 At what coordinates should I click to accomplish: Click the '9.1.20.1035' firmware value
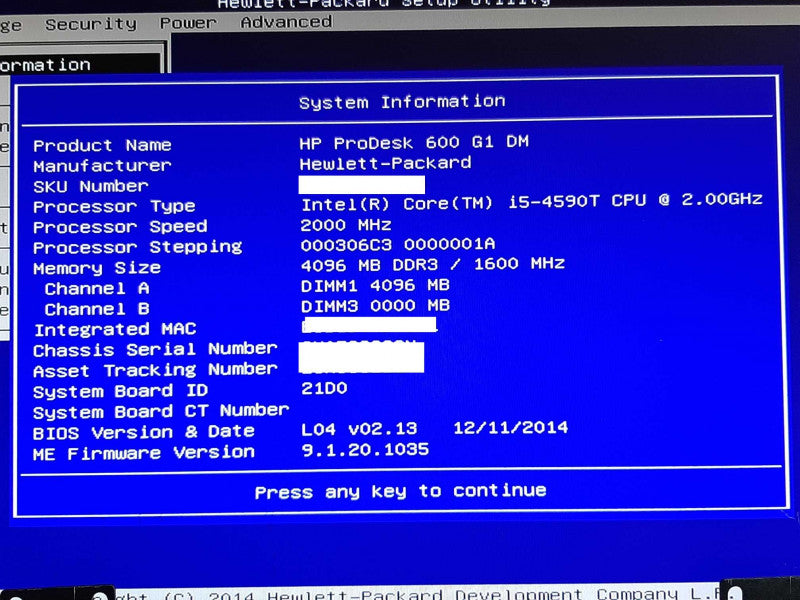click(x=365, y=449)
